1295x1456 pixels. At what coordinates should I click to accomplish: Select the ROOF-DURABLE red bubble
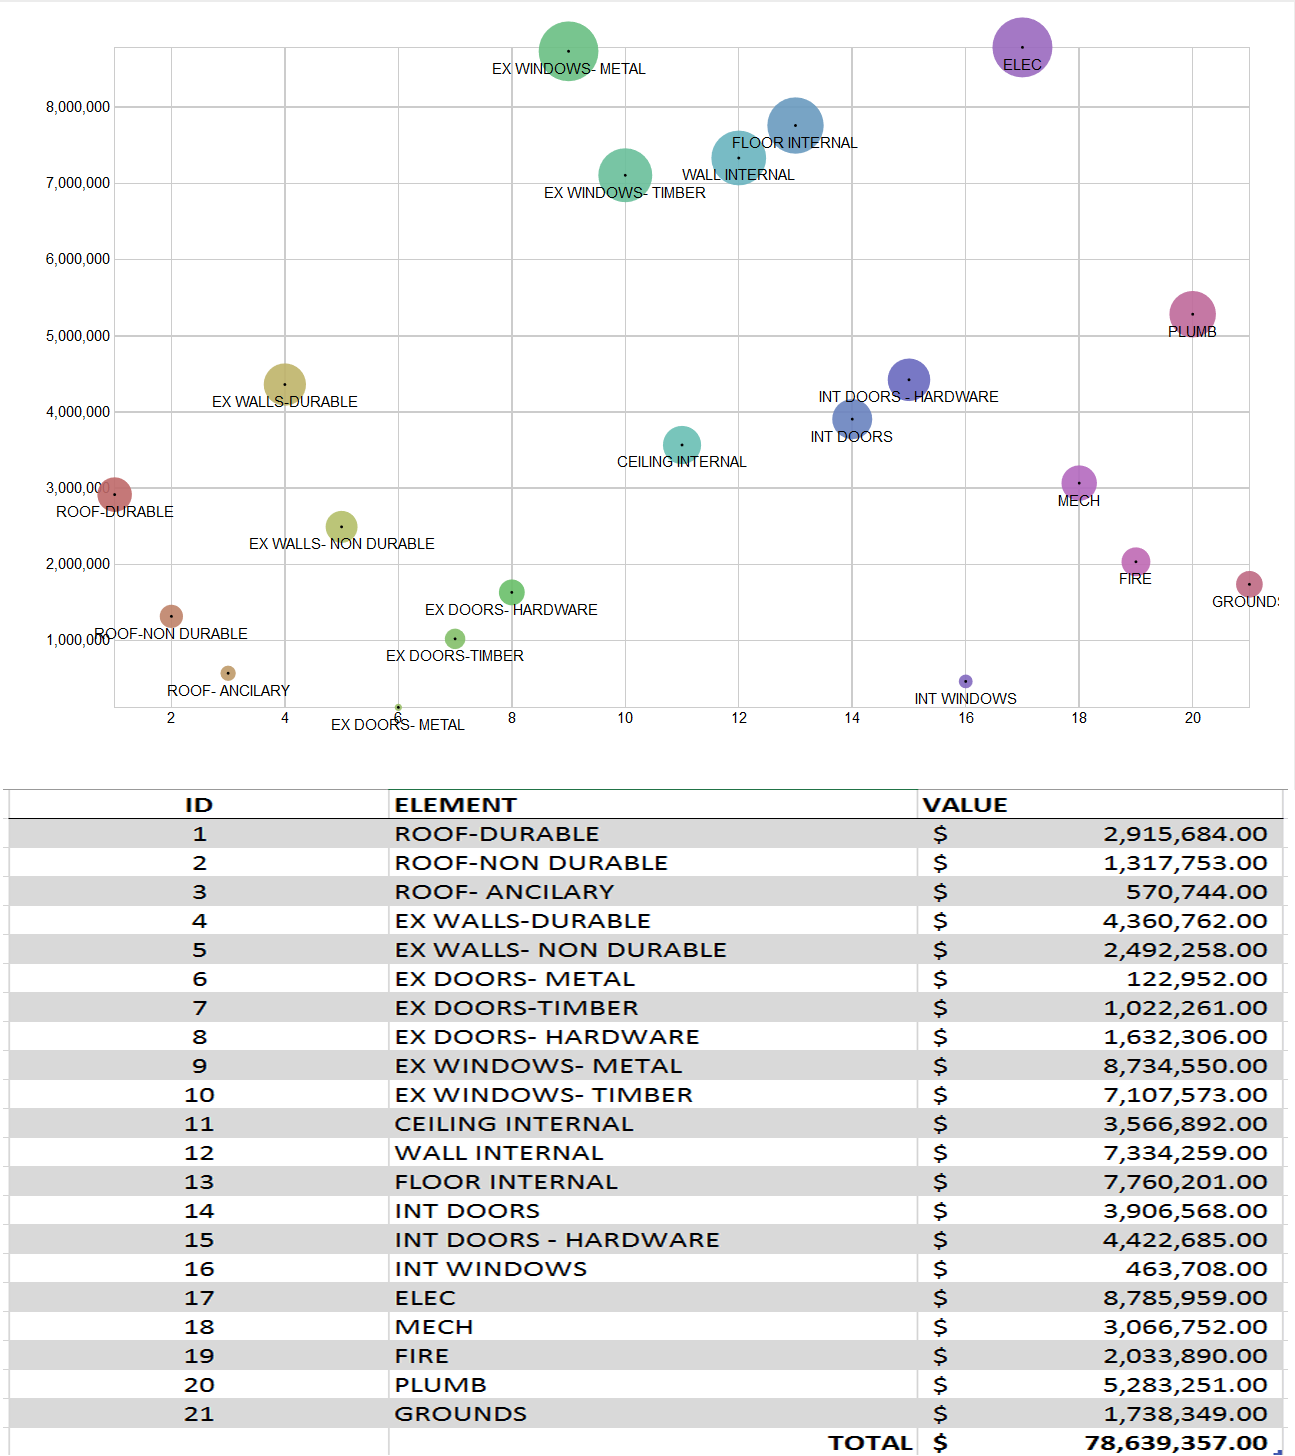pos(115,494)
